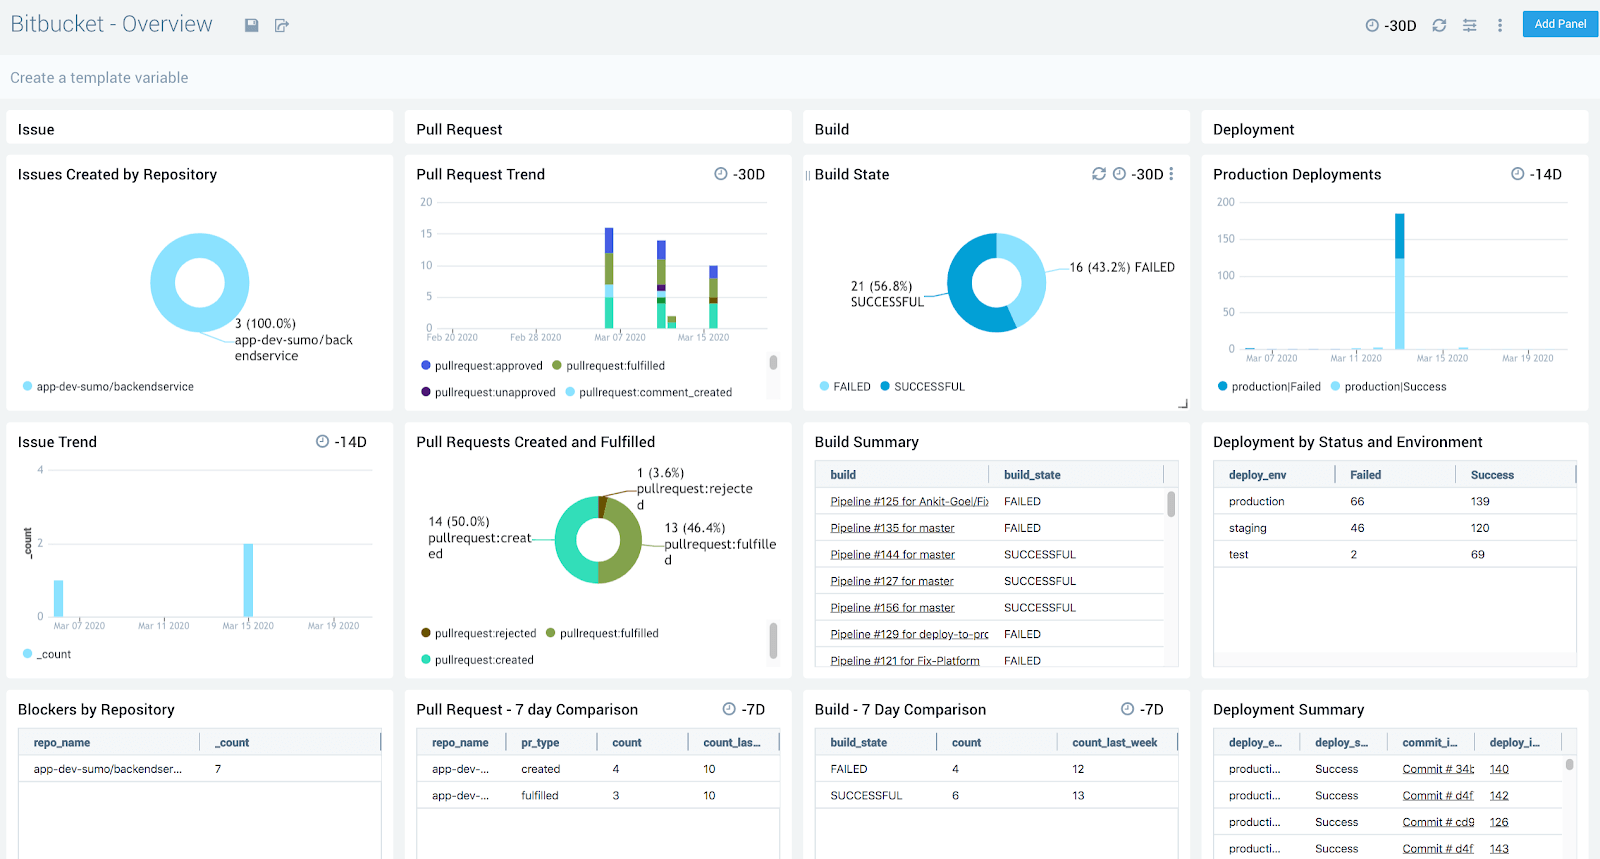Click the Build State panel clock icon

point(1120,174)
